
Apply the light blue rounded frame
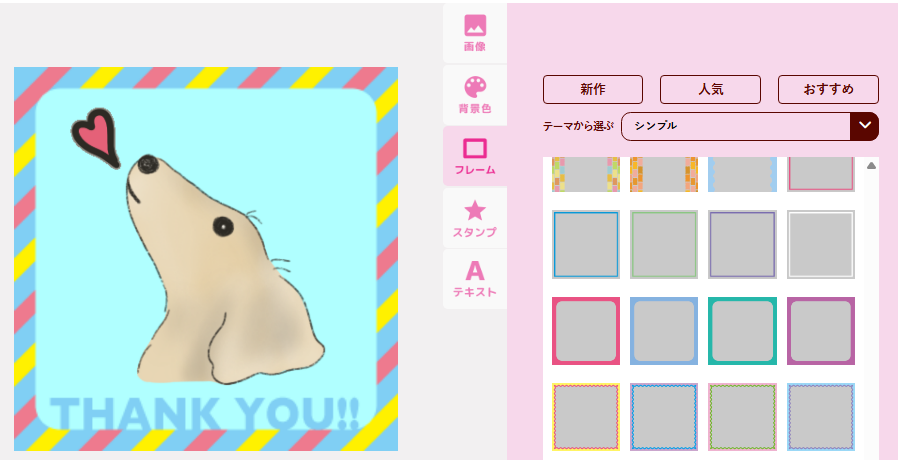point(664,331)
